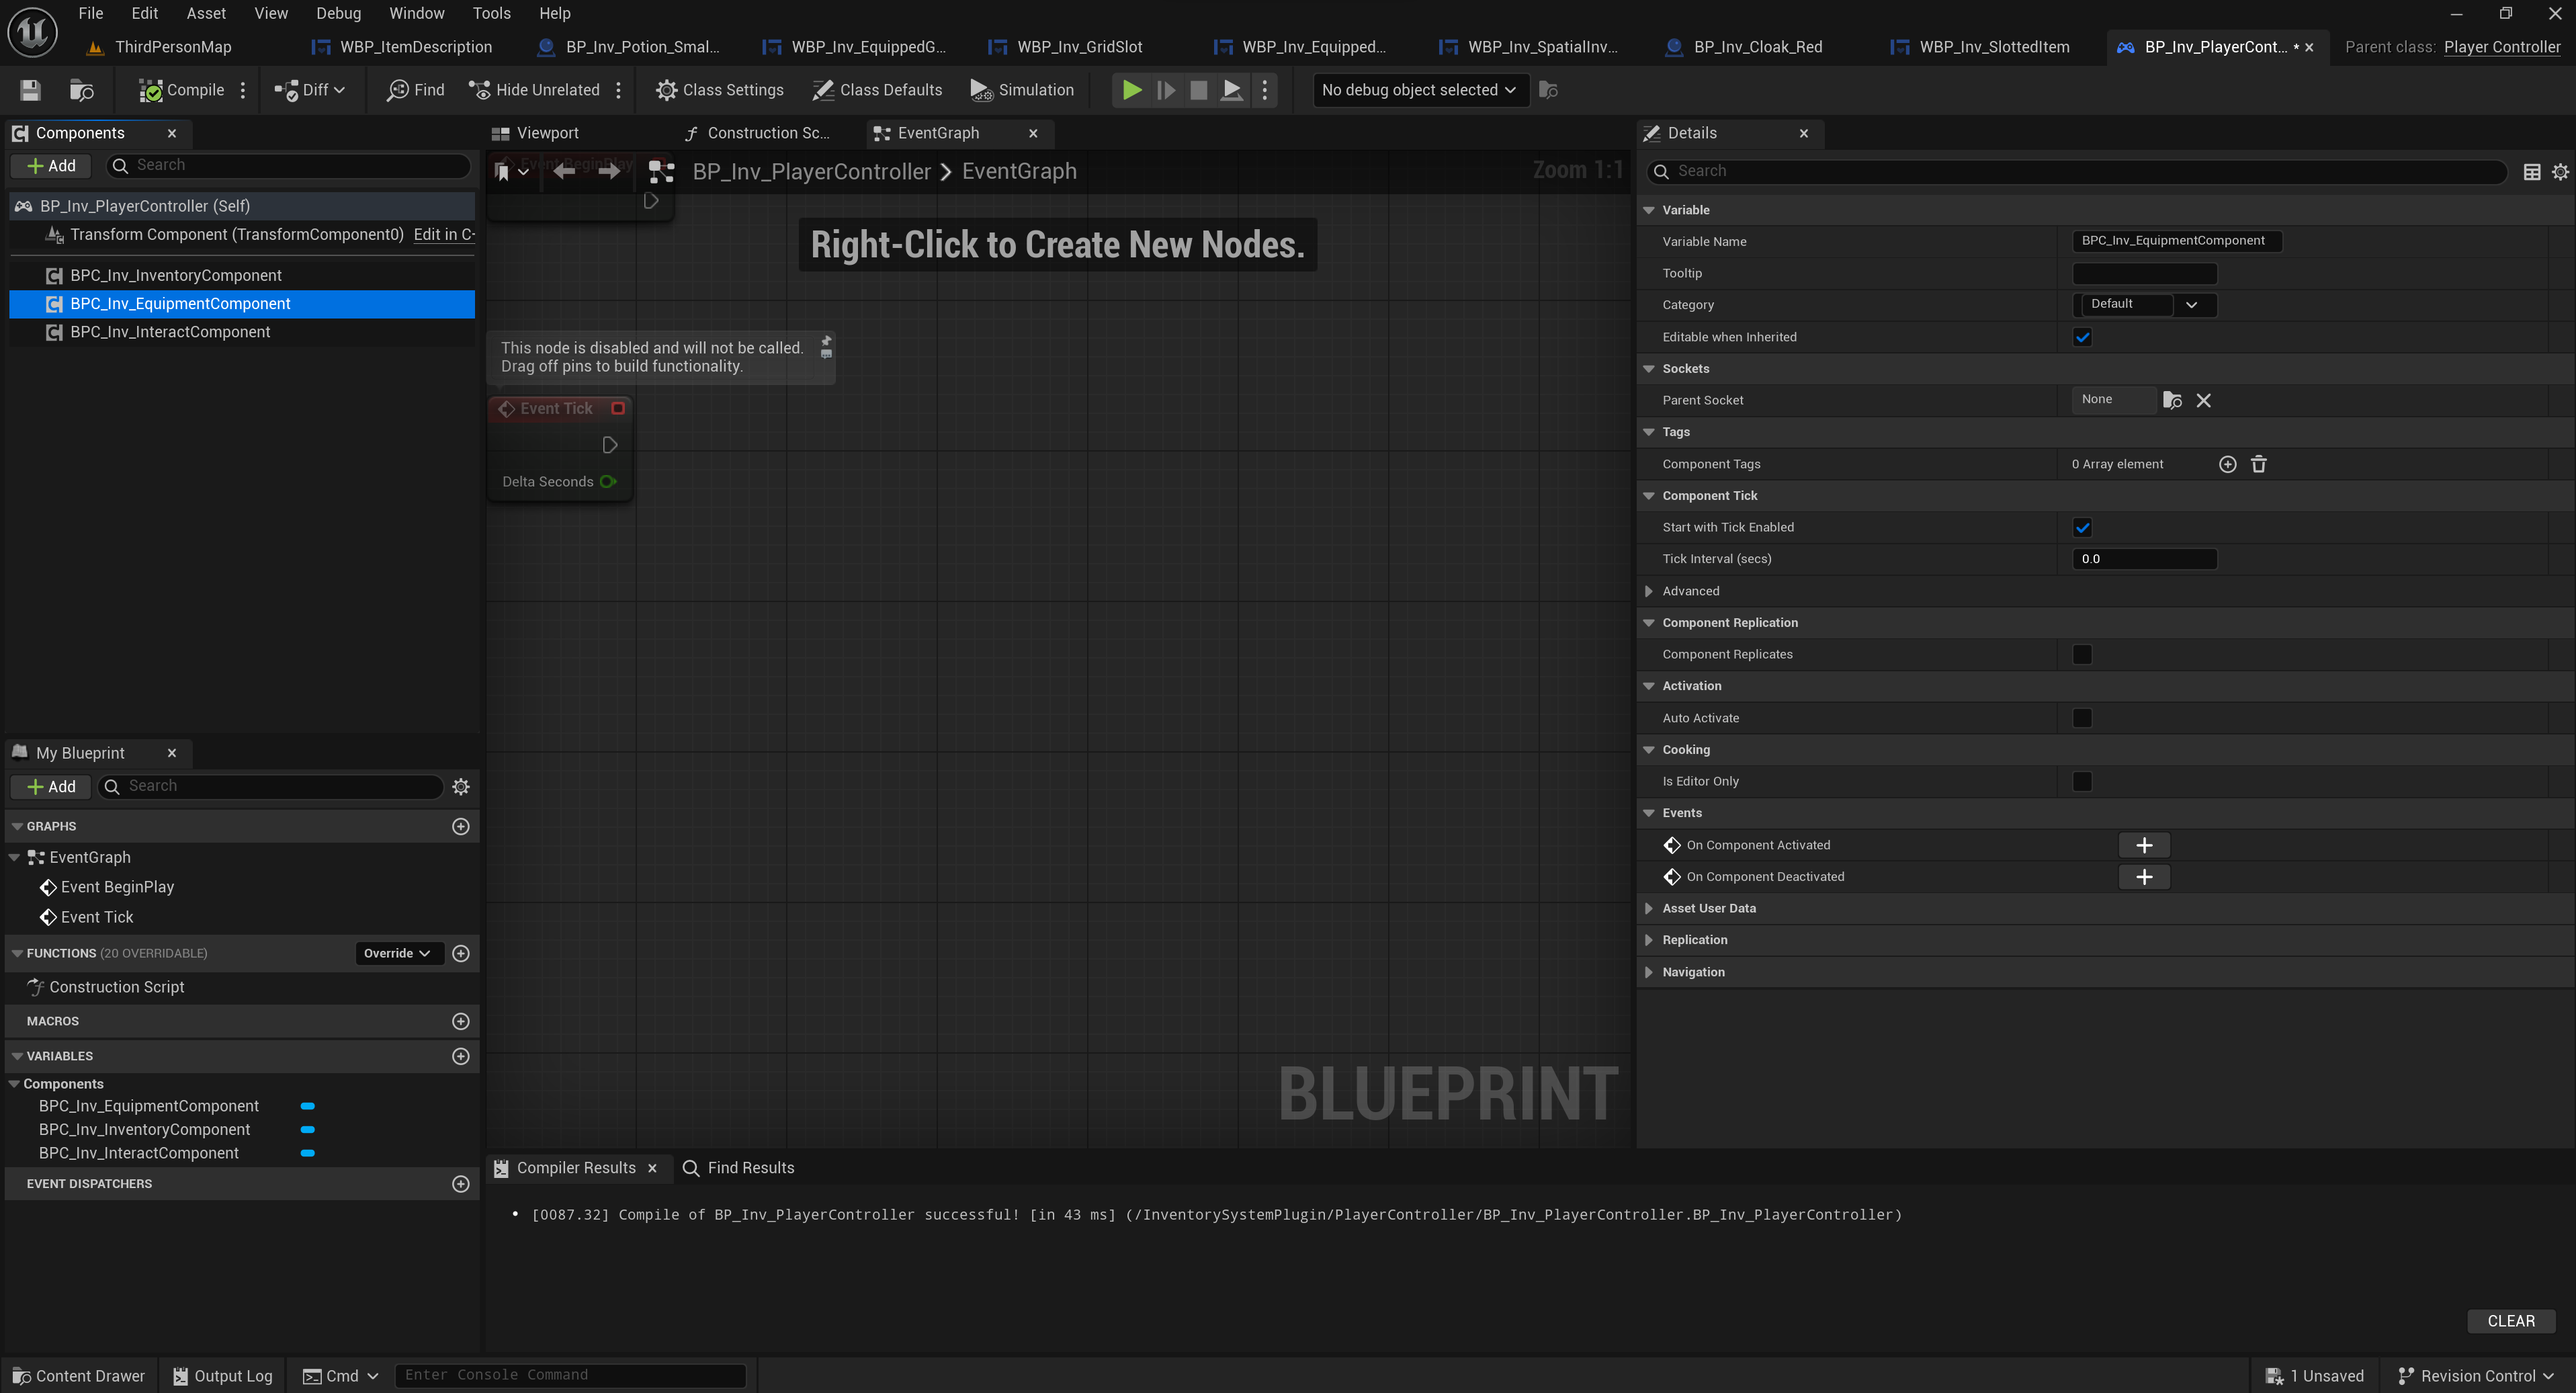Open the My Blueprint settings gear
The width and height of the screenshot is (2576, 1393).
460,787
